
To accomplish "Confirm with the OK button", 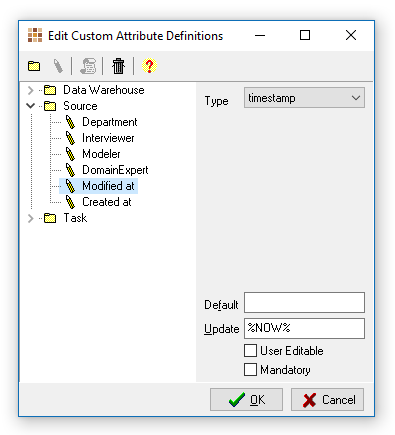I will pos(246,399).
